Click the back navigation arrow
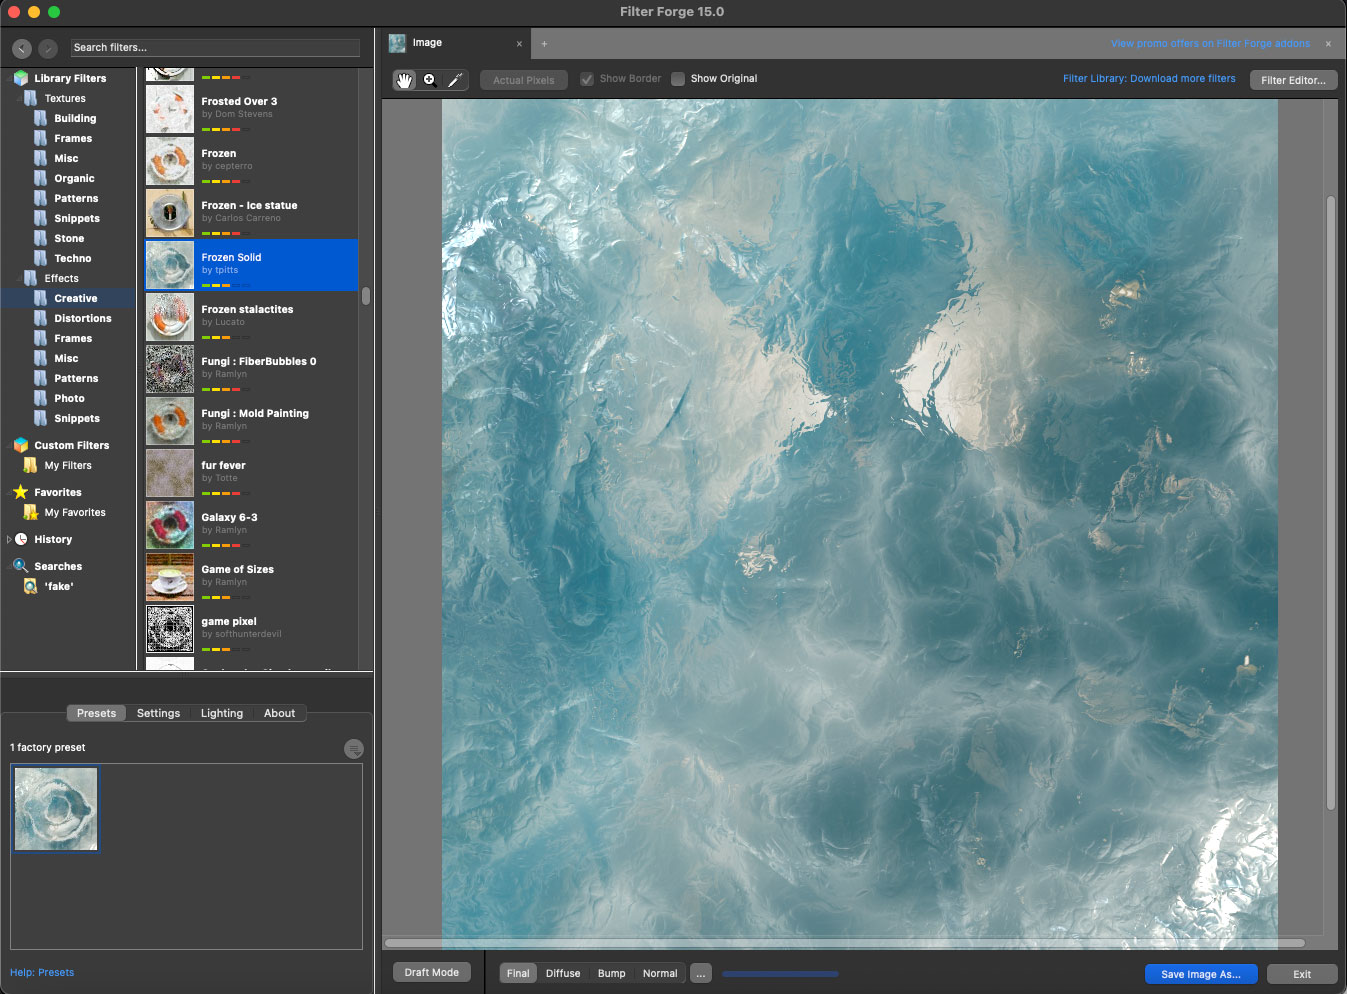 pyautogui.click(x=22, y=48)
